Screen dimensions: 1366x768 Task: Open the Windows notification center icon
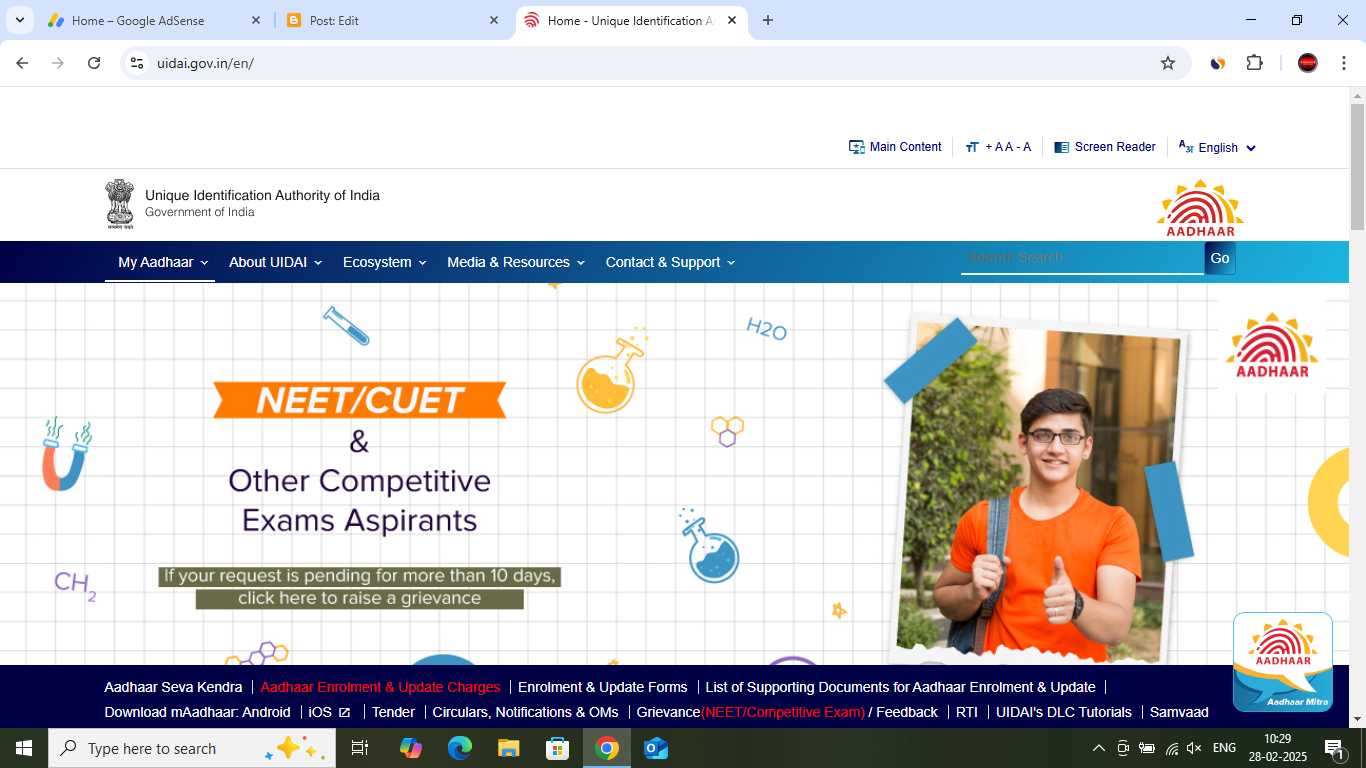[x=1335, y=748]
